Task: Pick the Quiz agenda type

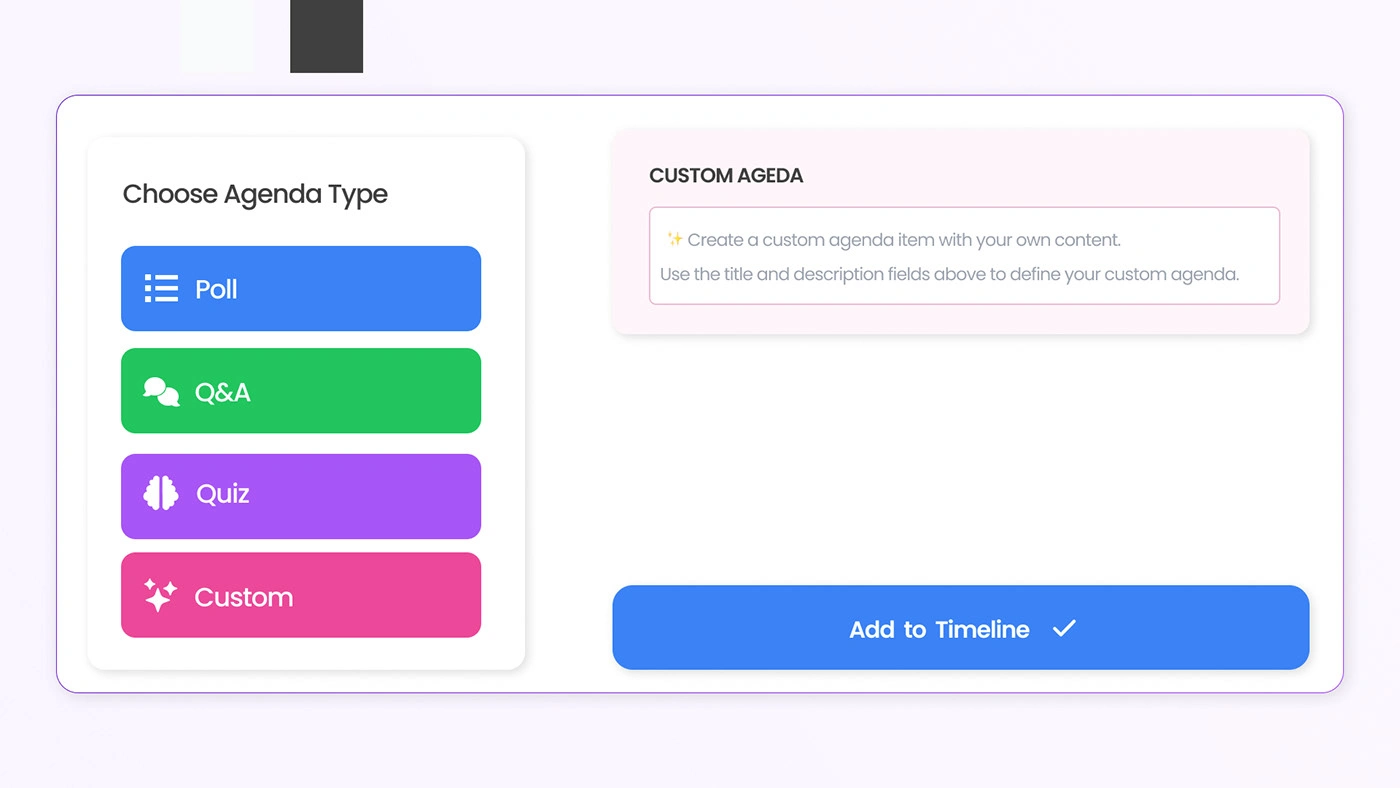Action: (300, 496)
